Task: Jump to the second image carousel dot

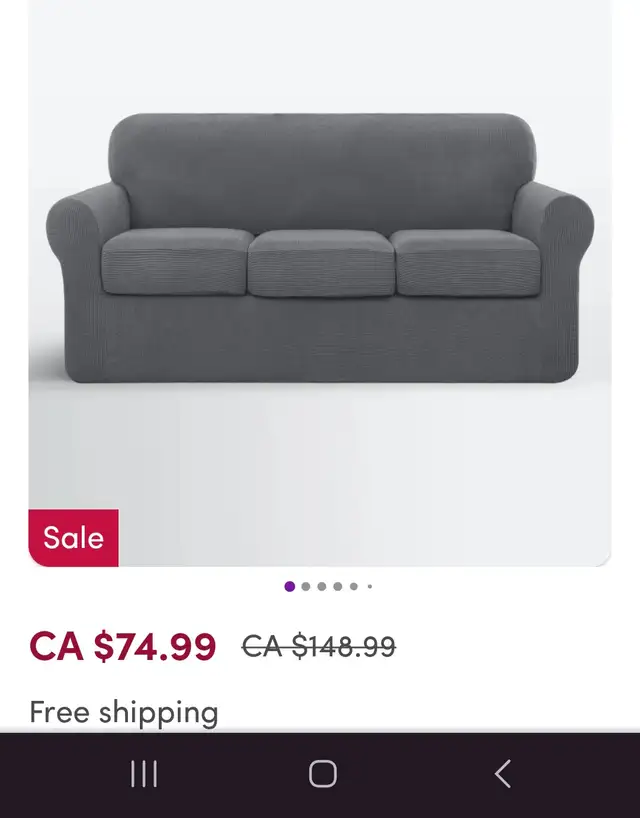Action: pyautogui.click(x=306, y=586)
